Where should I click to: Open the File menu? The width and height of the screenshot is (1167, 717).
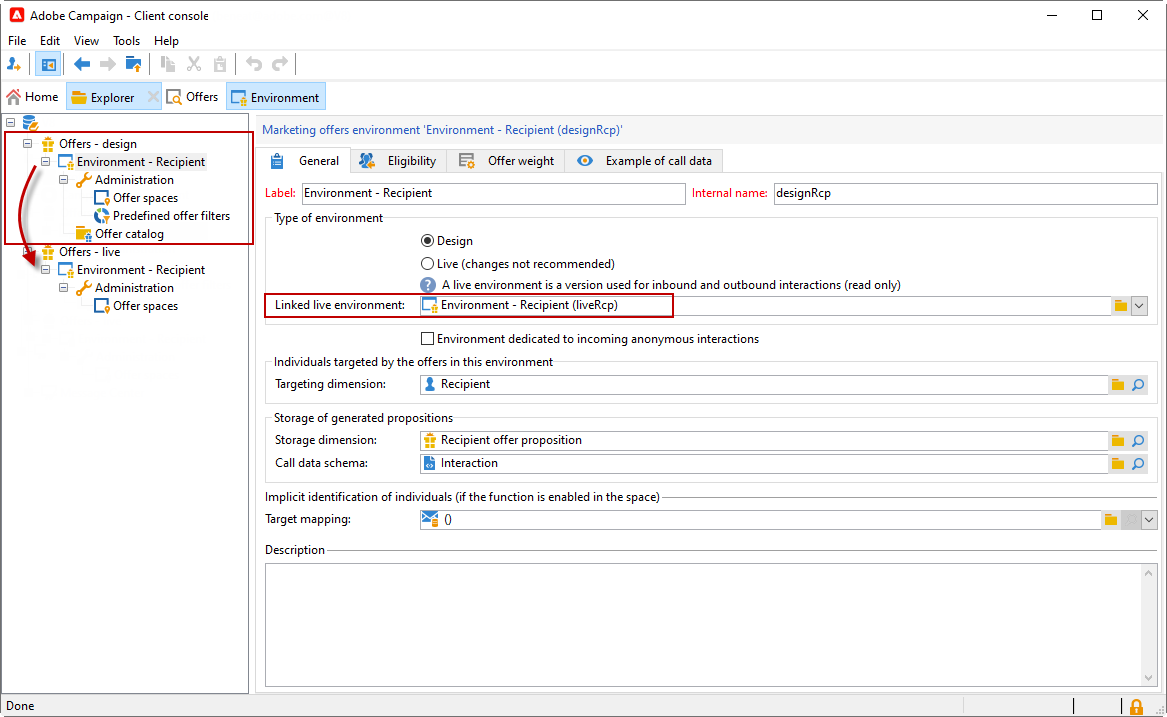(x=17, y=41)
